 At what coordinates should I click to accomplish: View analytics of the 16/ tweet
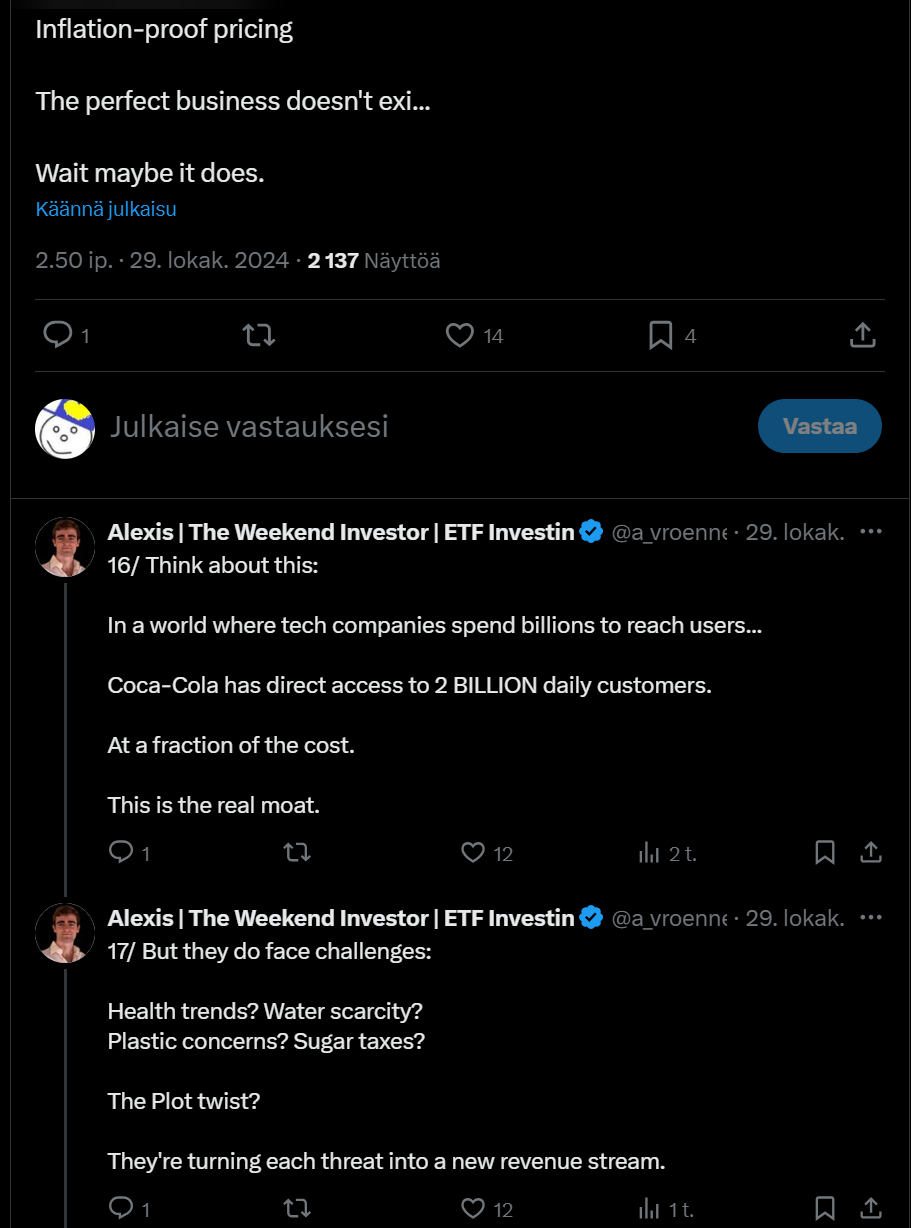[x=650, y=852]
